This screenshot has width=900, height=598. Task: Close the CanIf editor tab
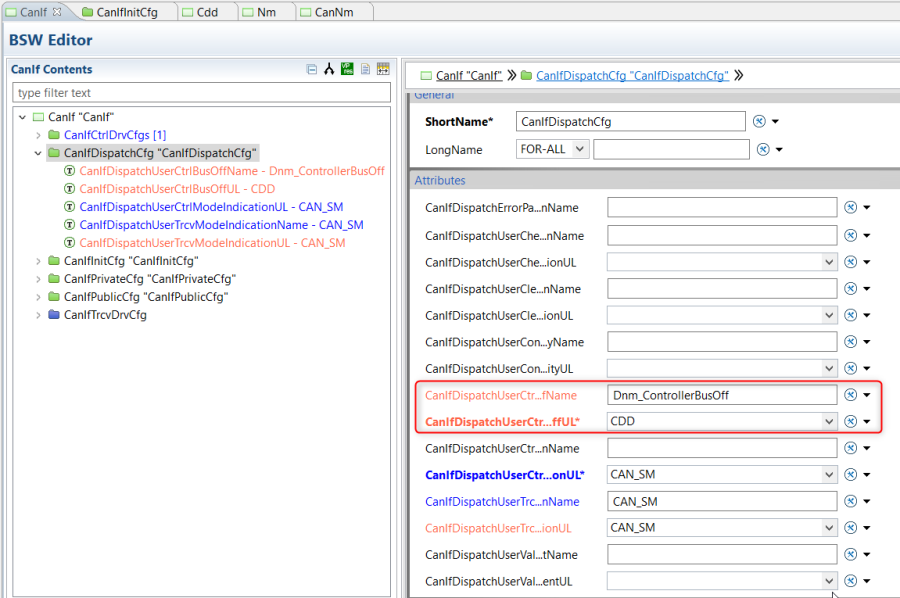57,11
